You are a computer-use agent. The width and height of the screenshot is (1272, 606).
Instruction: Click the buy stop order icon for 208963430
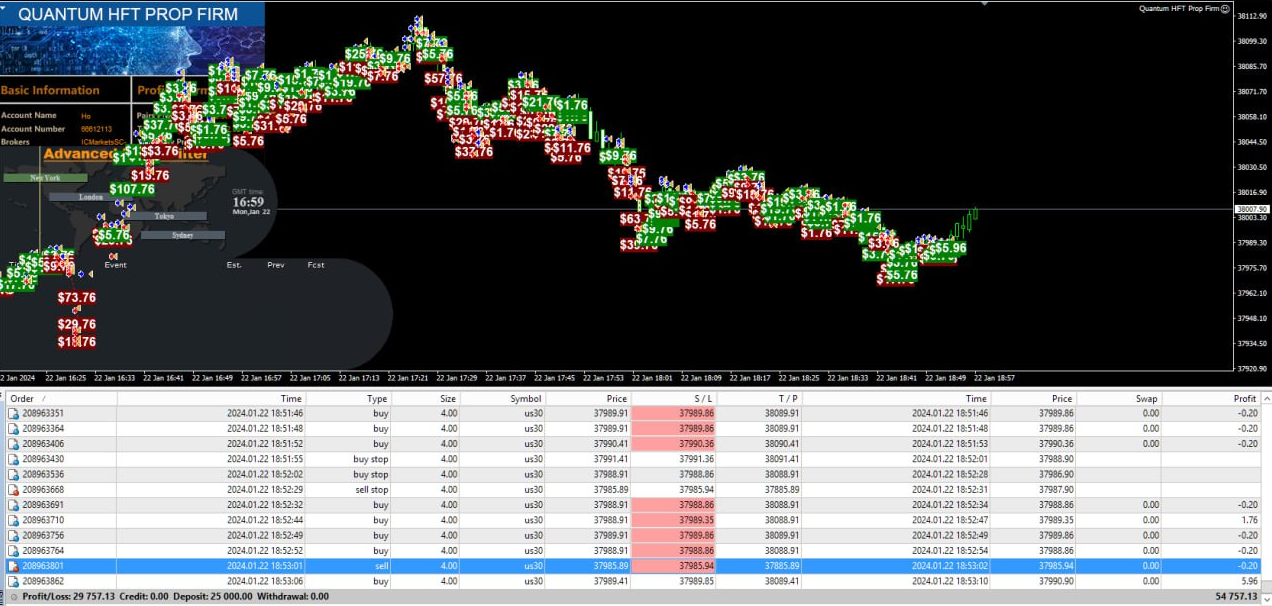pos(13,459)
